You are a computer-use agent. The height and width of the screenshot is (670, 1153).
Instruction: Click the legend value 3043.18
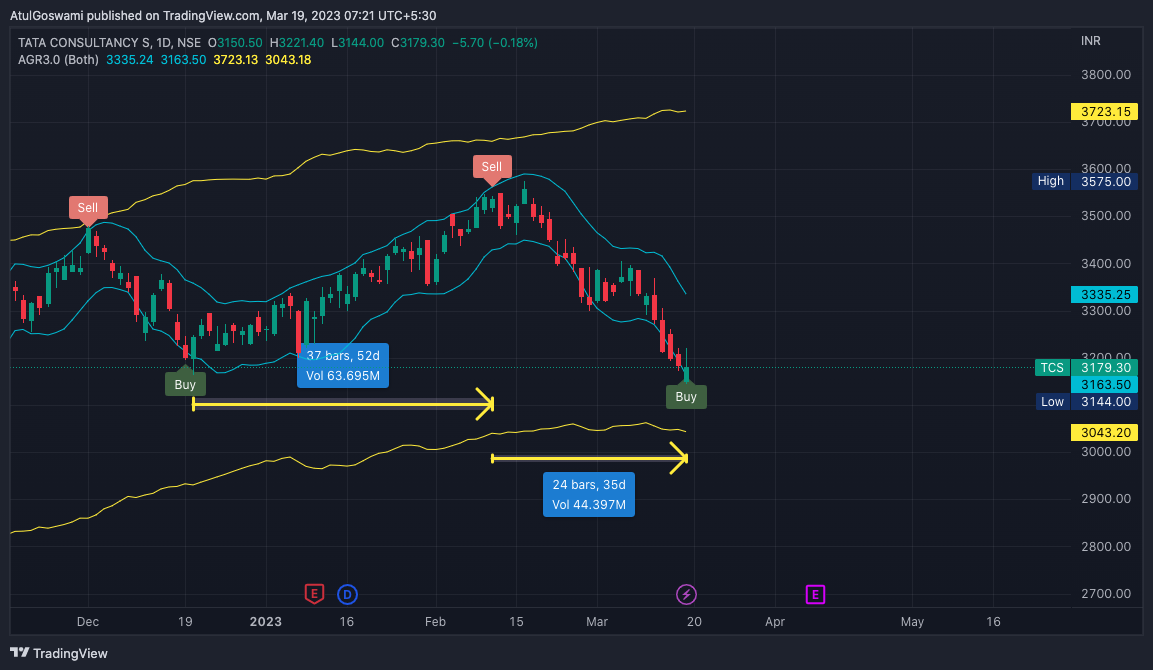pos(288,60)
